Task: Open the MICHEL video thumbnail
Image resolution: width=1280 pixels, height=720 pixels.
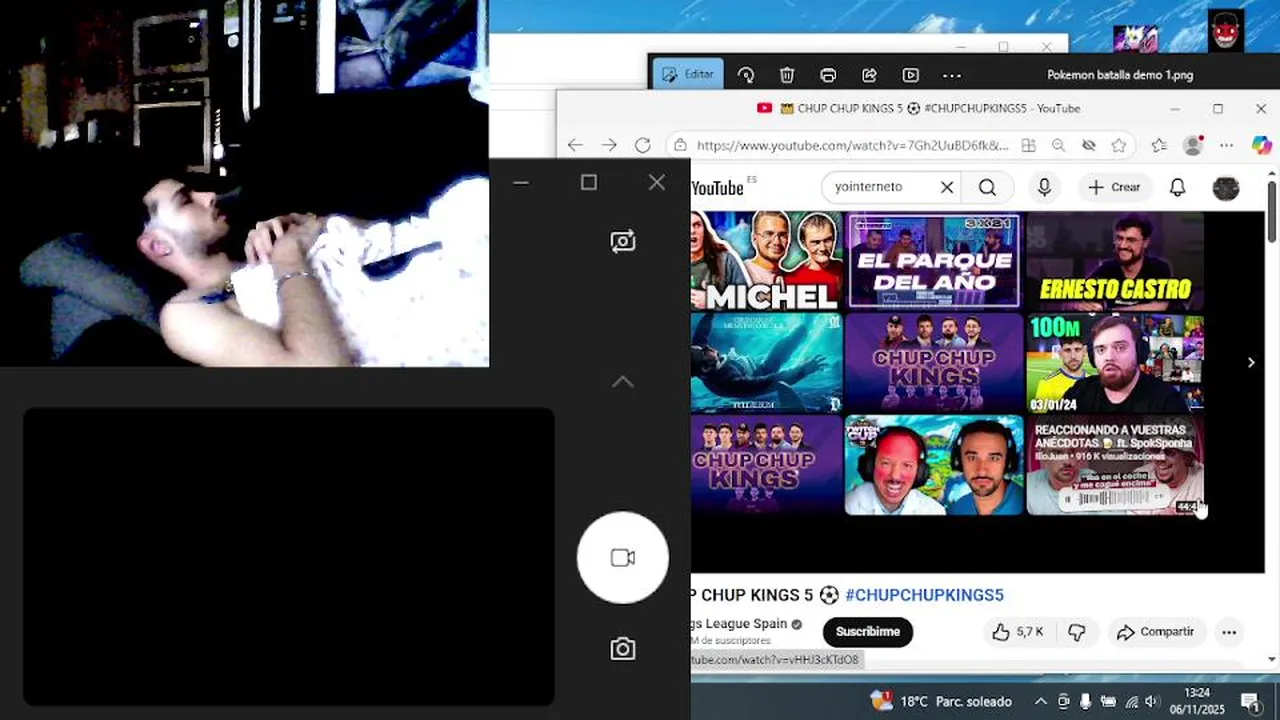Action: [766, 260]
